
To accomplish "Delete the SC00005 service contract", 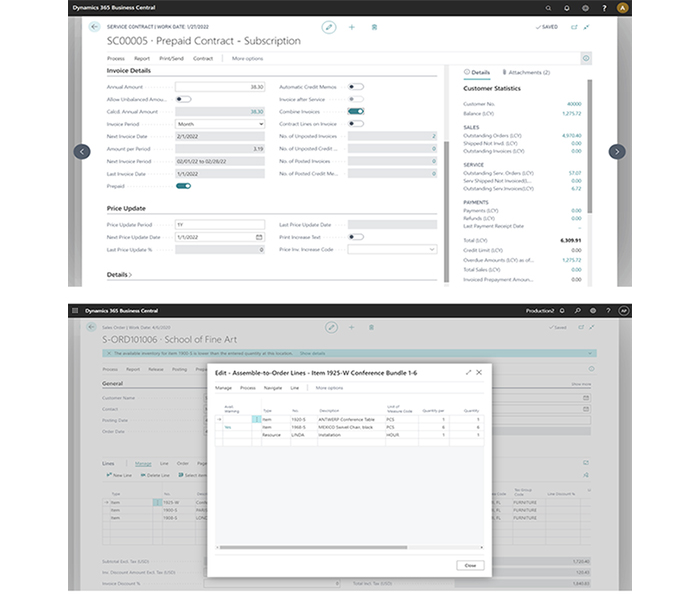I will click(374, 27).
